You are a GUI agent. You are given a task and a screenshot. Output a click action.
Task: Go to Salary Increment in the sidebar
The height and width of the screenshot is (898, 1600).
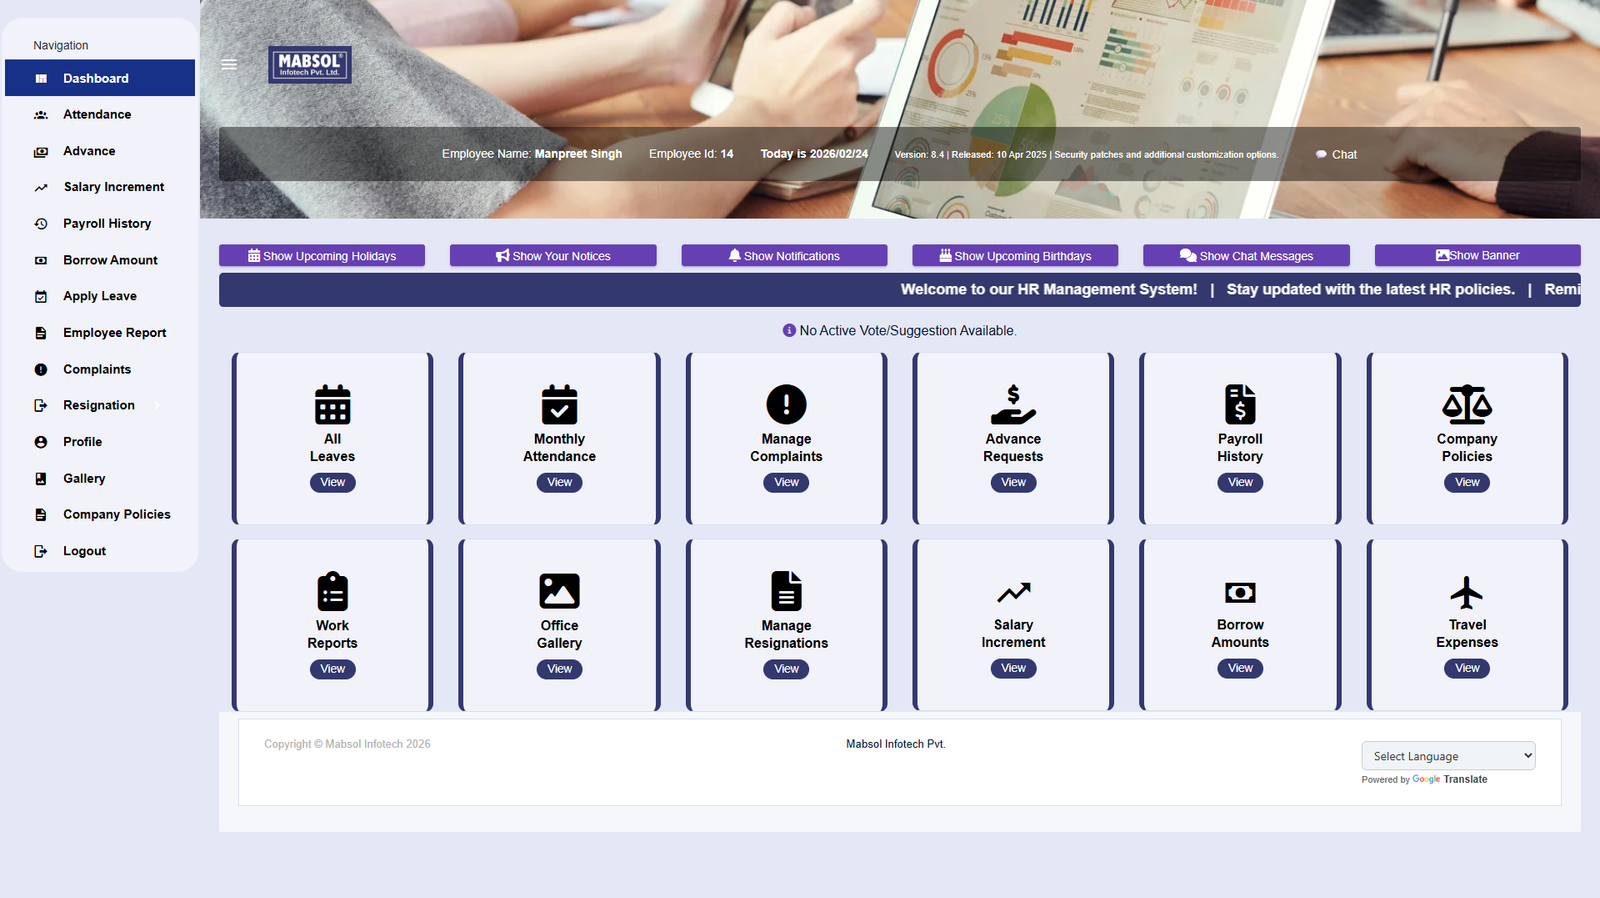click(100, 187)
